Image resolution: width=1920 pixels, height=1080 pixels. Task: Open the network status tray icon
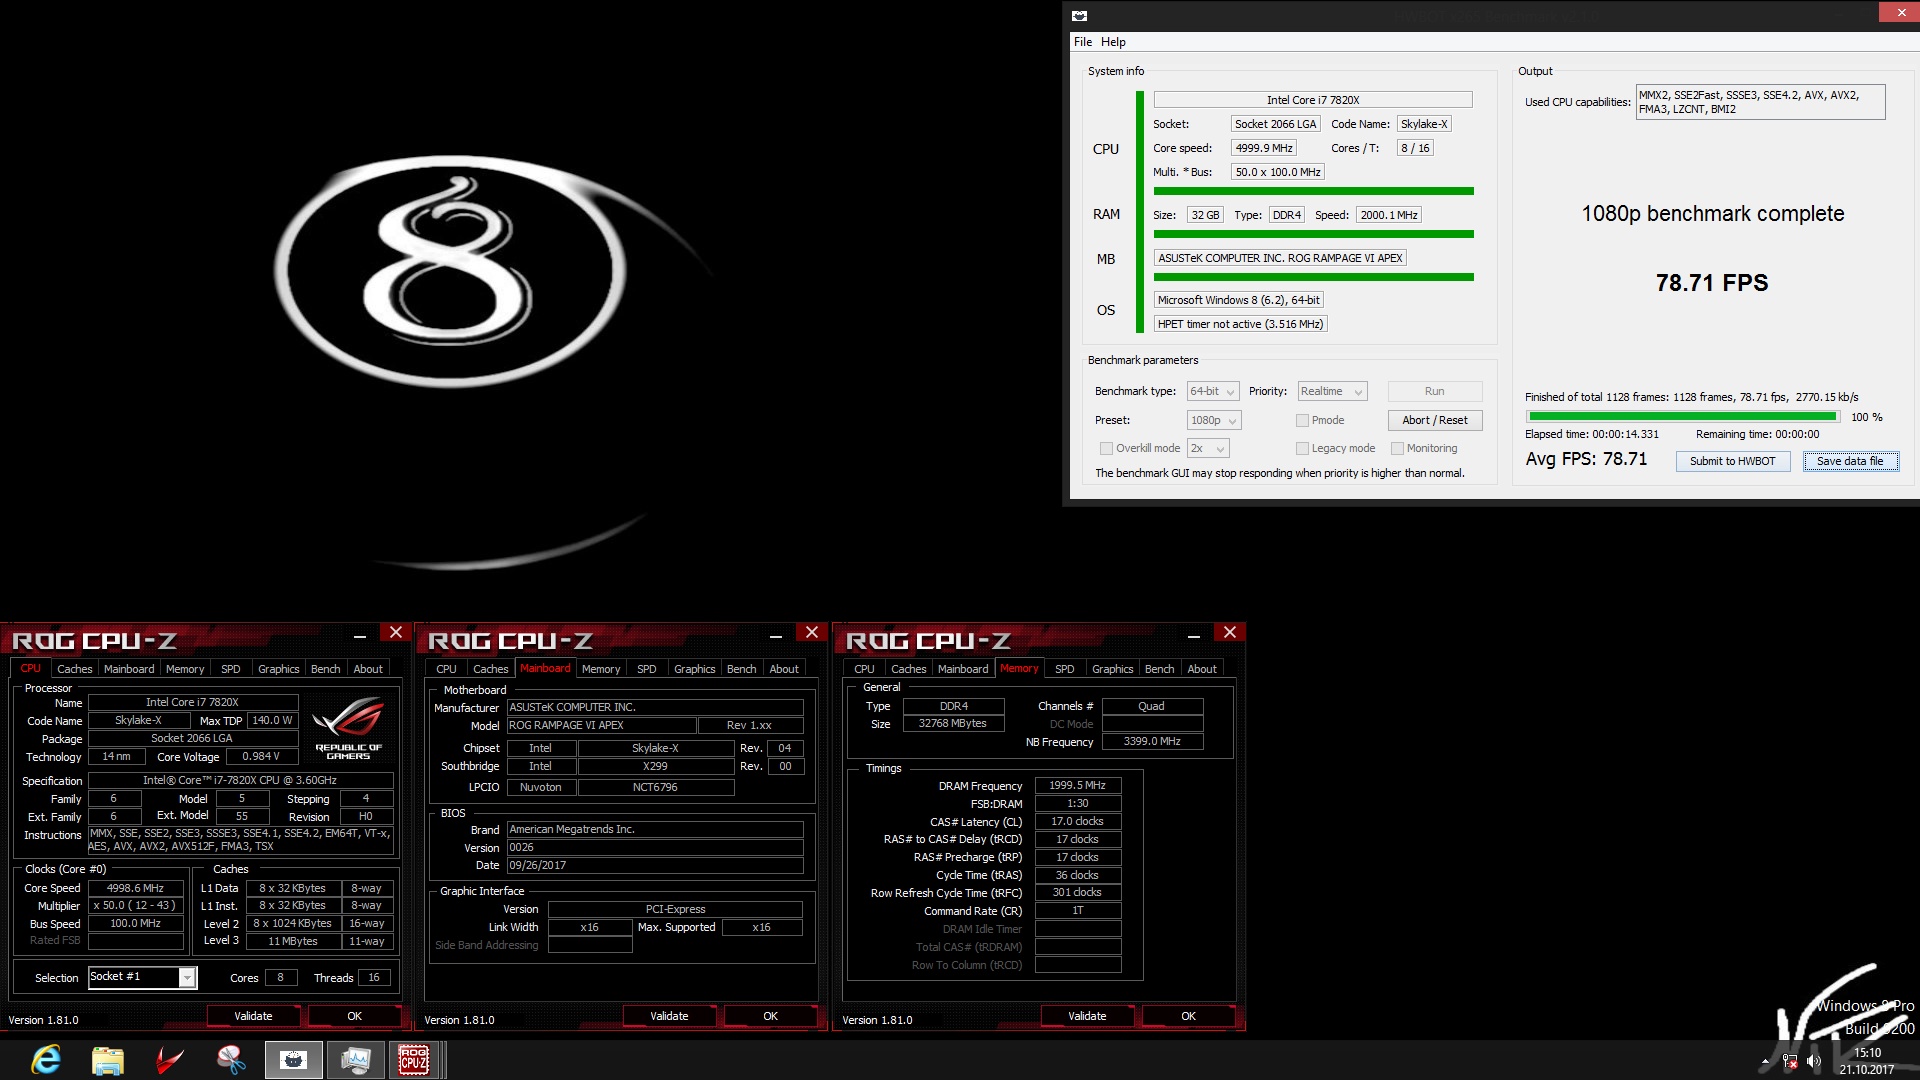click(x=1790, y=1062)
